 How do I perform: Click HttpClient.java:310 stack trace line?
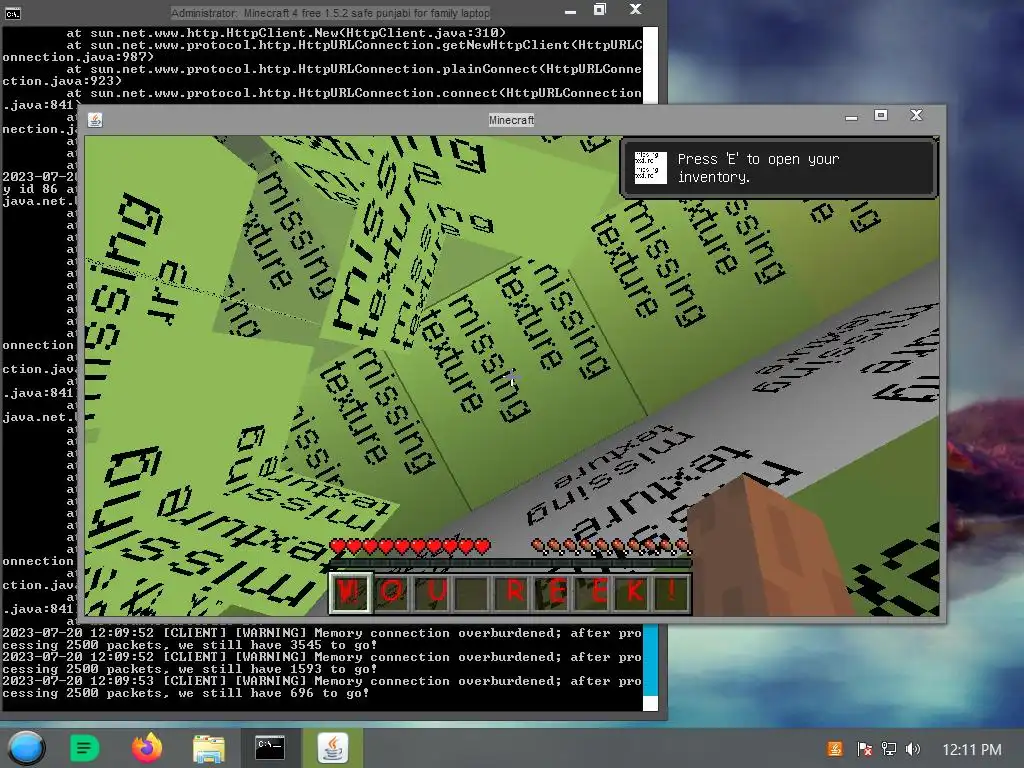[286, 33]
